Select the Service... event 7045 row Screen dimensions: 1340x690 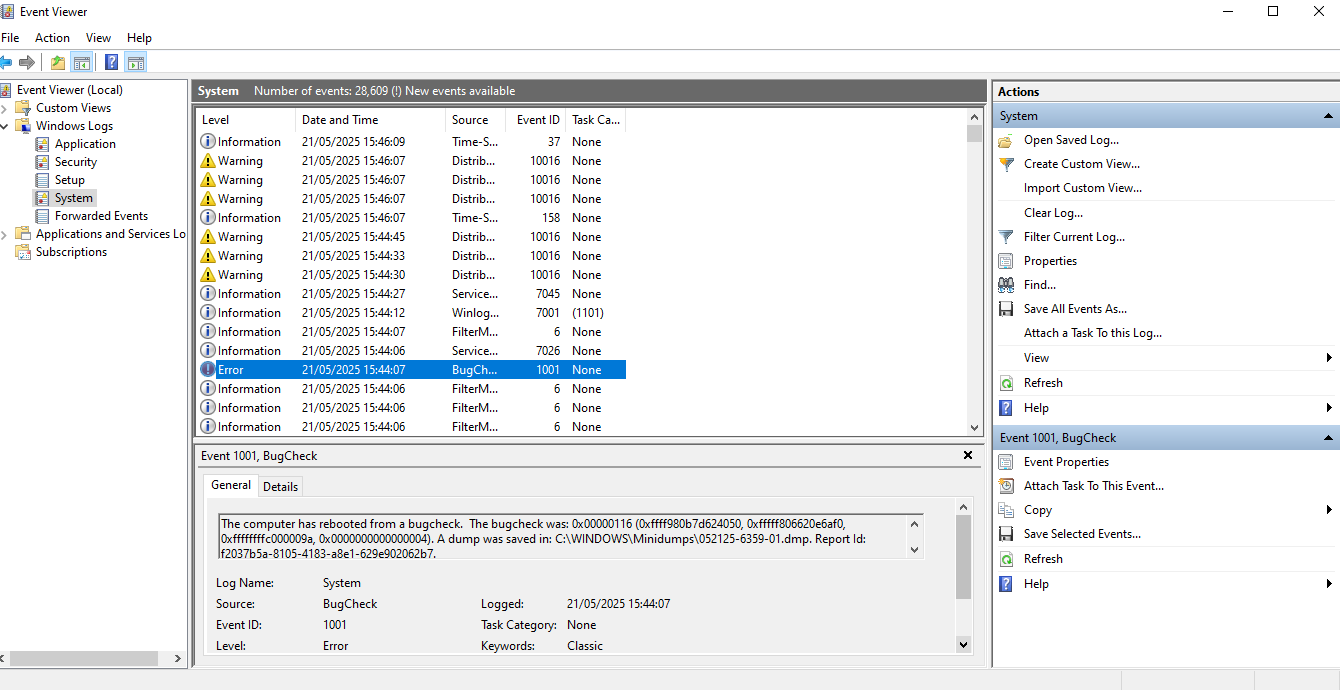pos(411,294)
